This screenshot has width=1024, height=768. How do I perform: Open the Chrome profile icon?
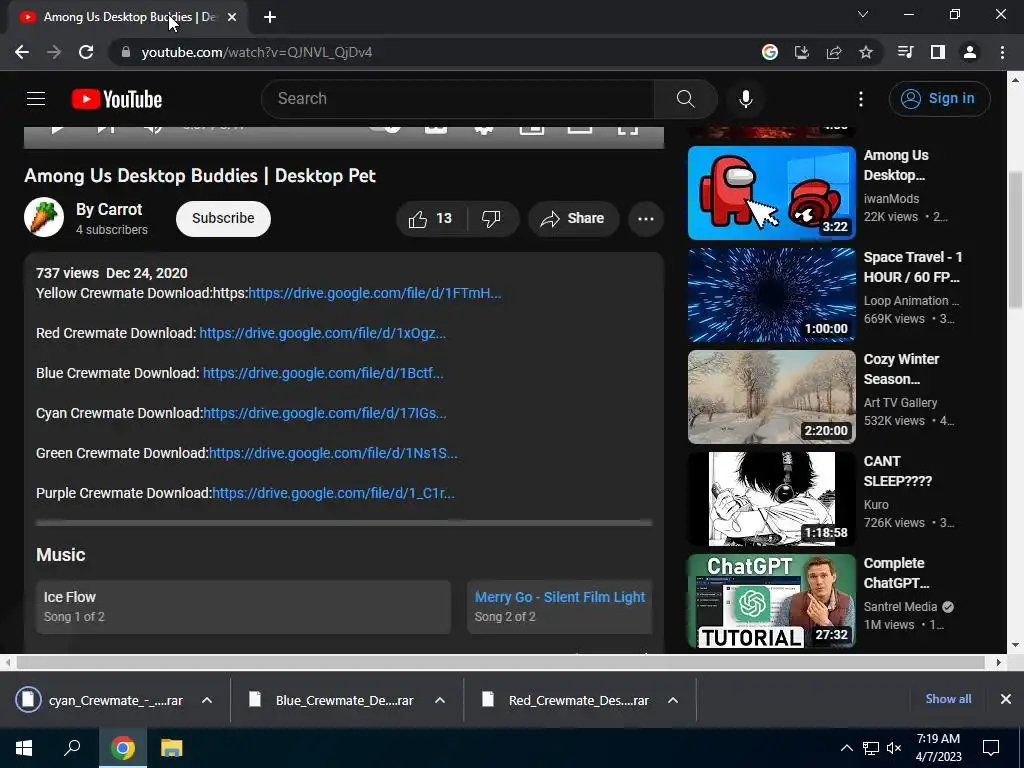click(x=969, y=52)
